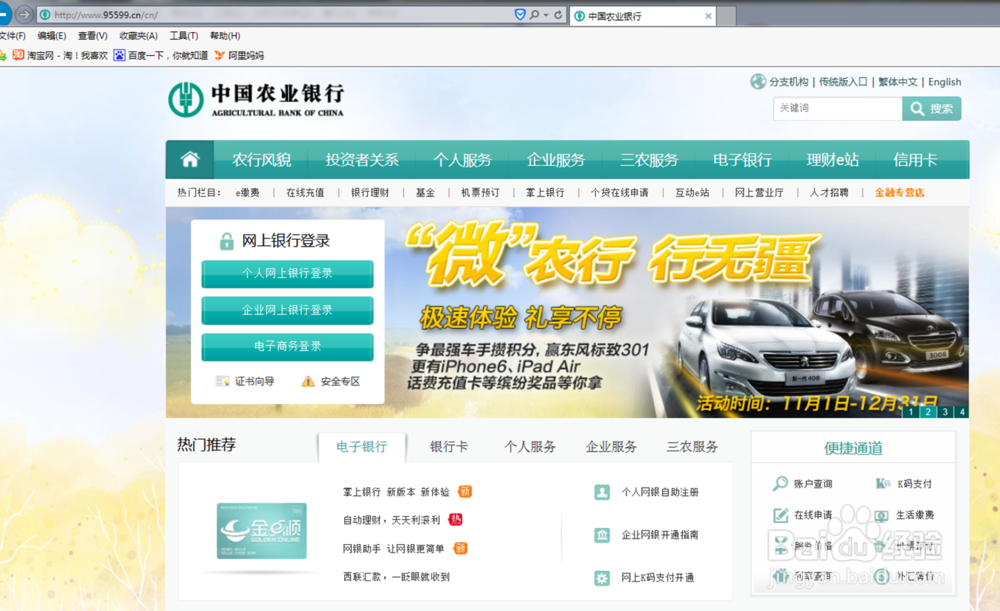Click 个人网上银行登录 button
Image resolution: width=1000 pixels, height=611 pixels.
[287, 274]
